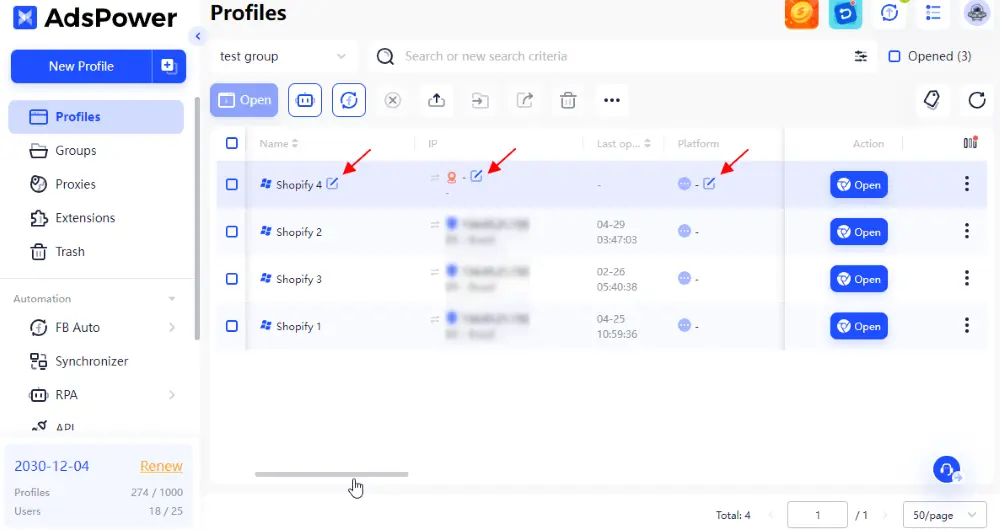Expand RPA submenu arrow
This screenshot has width=1000, height=530.
tap(172, 395)
